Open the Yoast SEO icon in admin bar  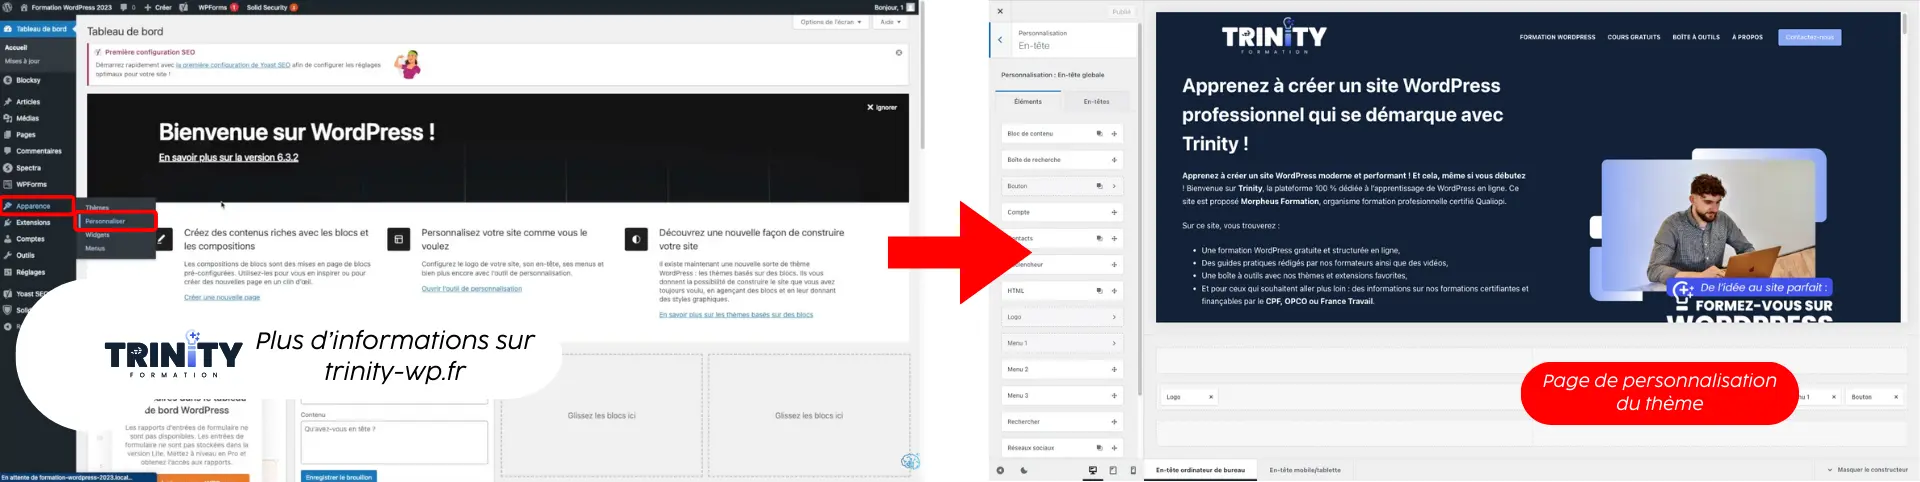pyautogui.click(x=184, y=7)
